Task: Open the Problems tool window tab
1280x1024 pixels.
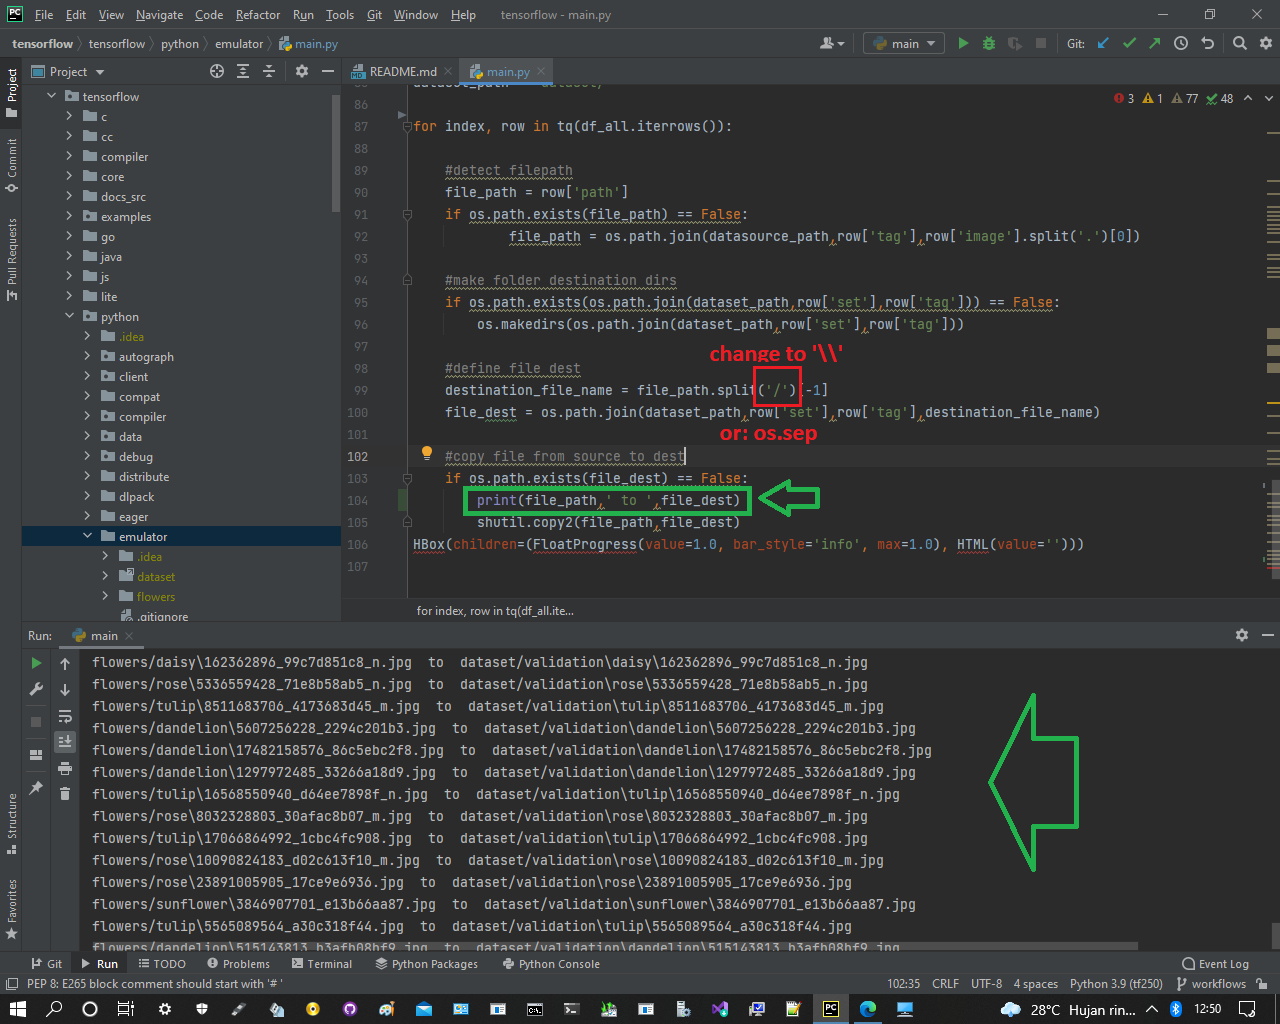Action: coord(238,964)
